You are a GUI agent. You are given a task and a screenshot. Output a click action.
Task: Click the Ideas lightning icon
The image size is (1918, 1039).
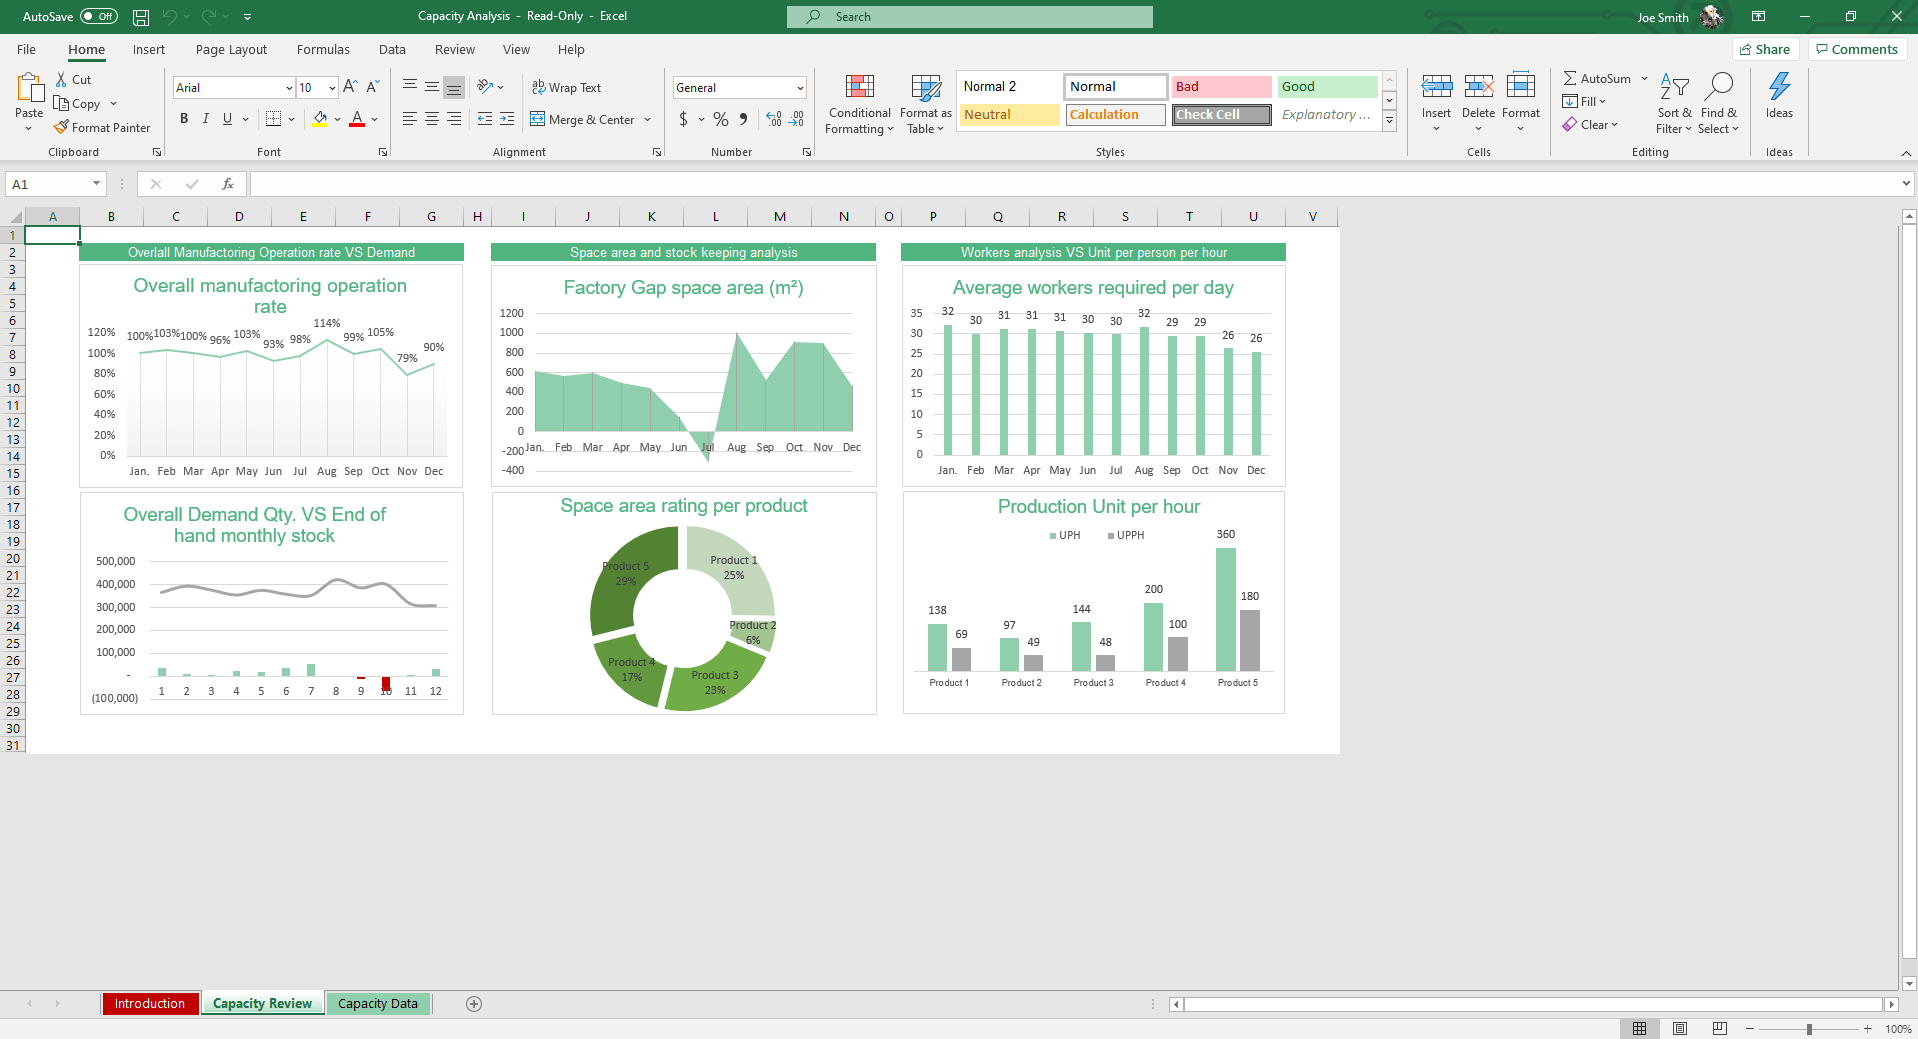(x=1779, y=88)
